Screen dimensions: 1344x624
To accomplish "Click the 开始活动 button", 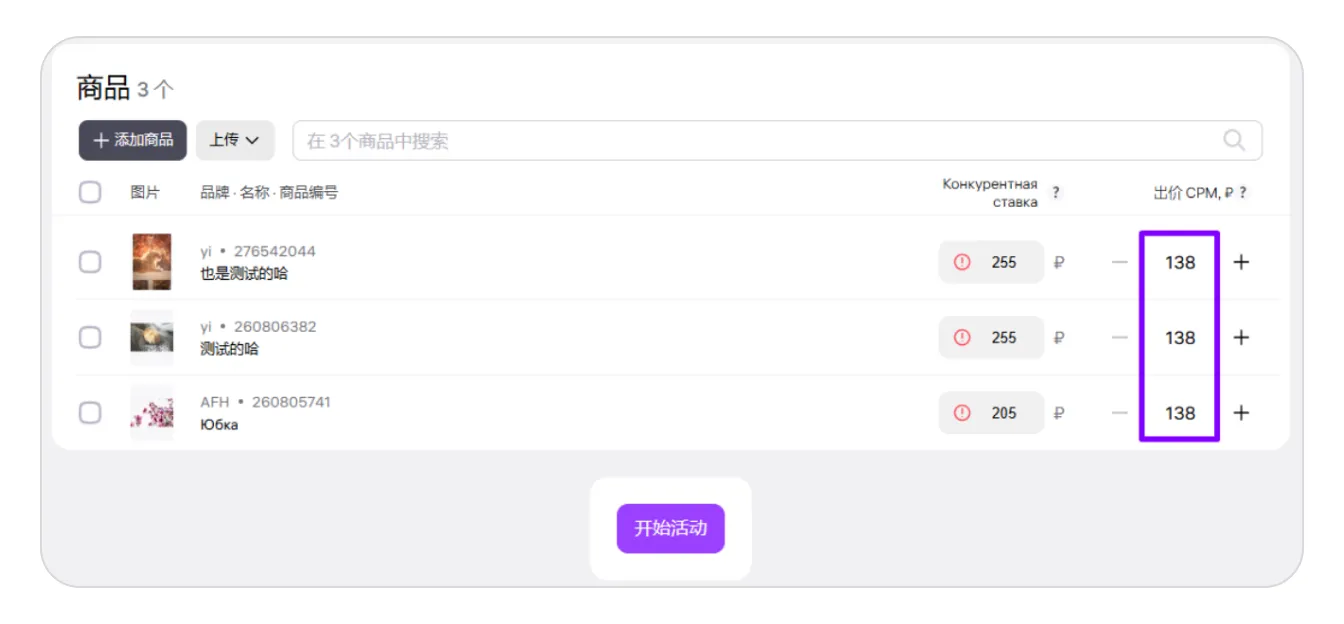I will click(670, 528).
